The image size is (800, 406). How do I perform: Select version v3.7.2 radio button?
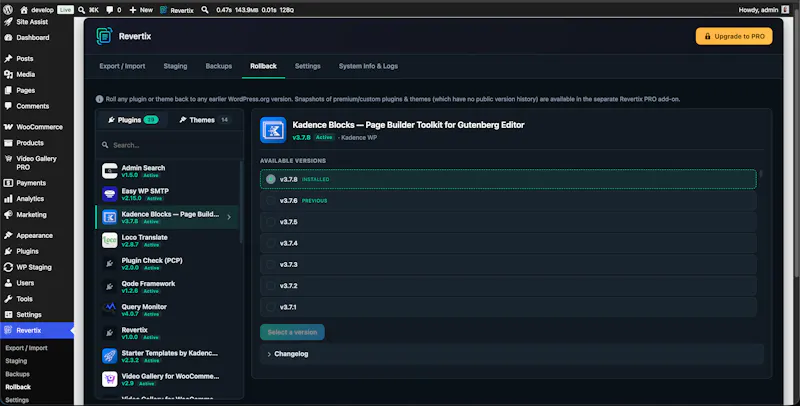pos(271,286)
